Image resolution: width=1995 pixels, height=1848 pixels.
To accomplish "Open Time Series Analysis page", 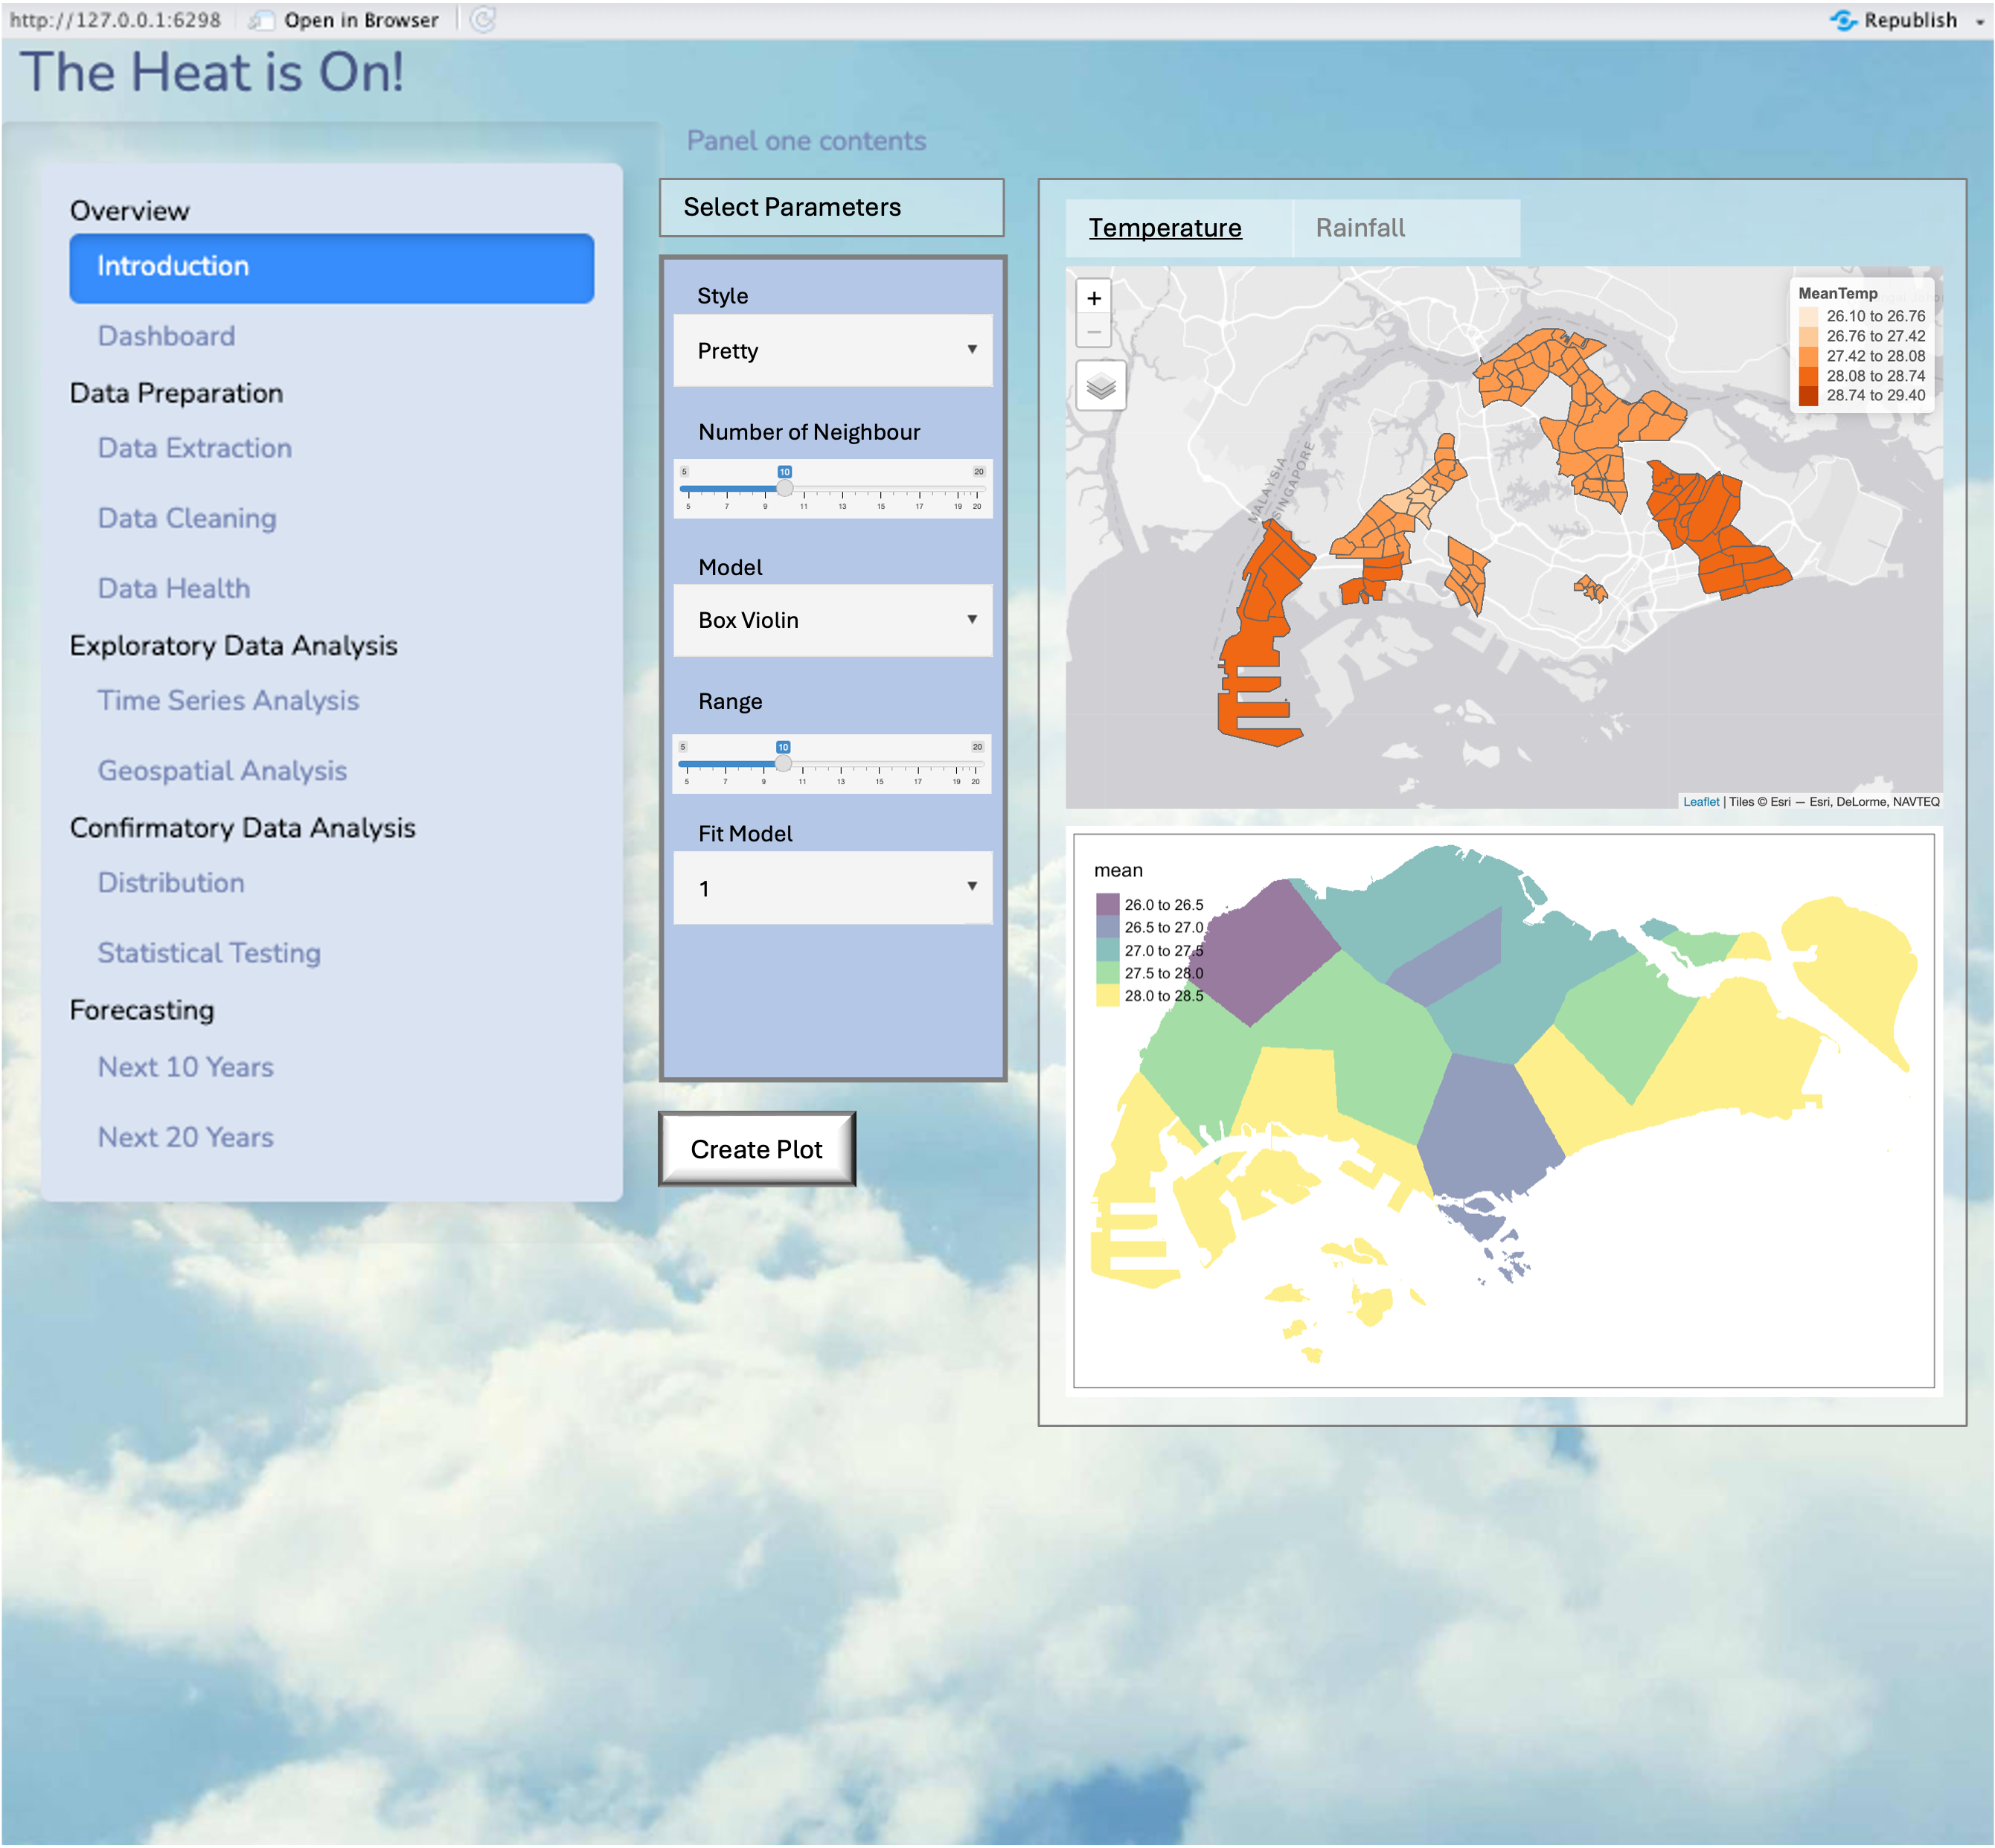I will pos(228,700).
